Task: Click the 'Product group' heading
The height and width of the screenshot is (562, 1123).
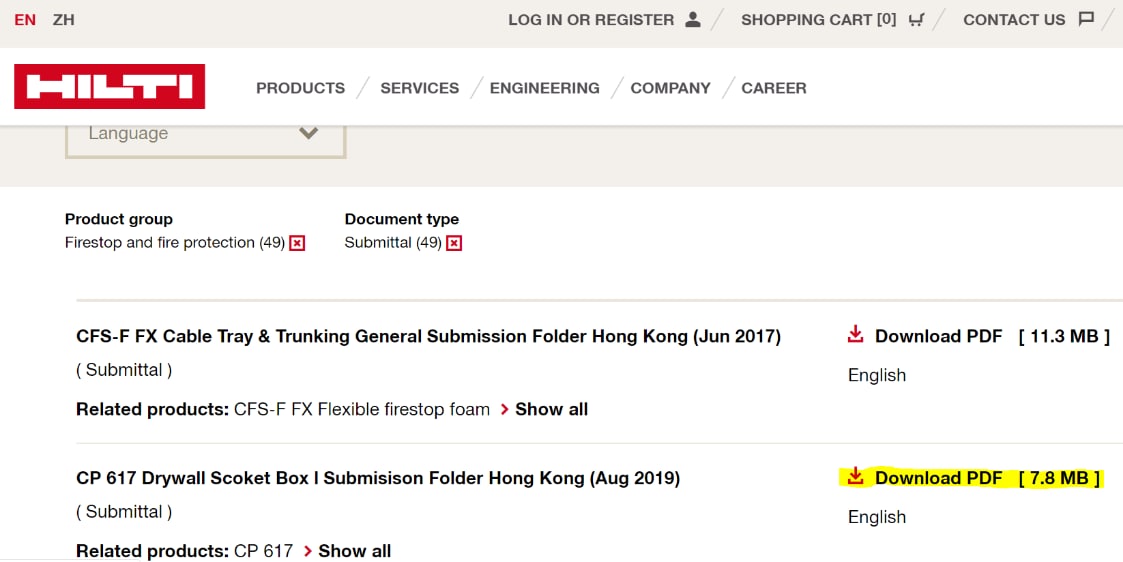Action: pos(119,219)
